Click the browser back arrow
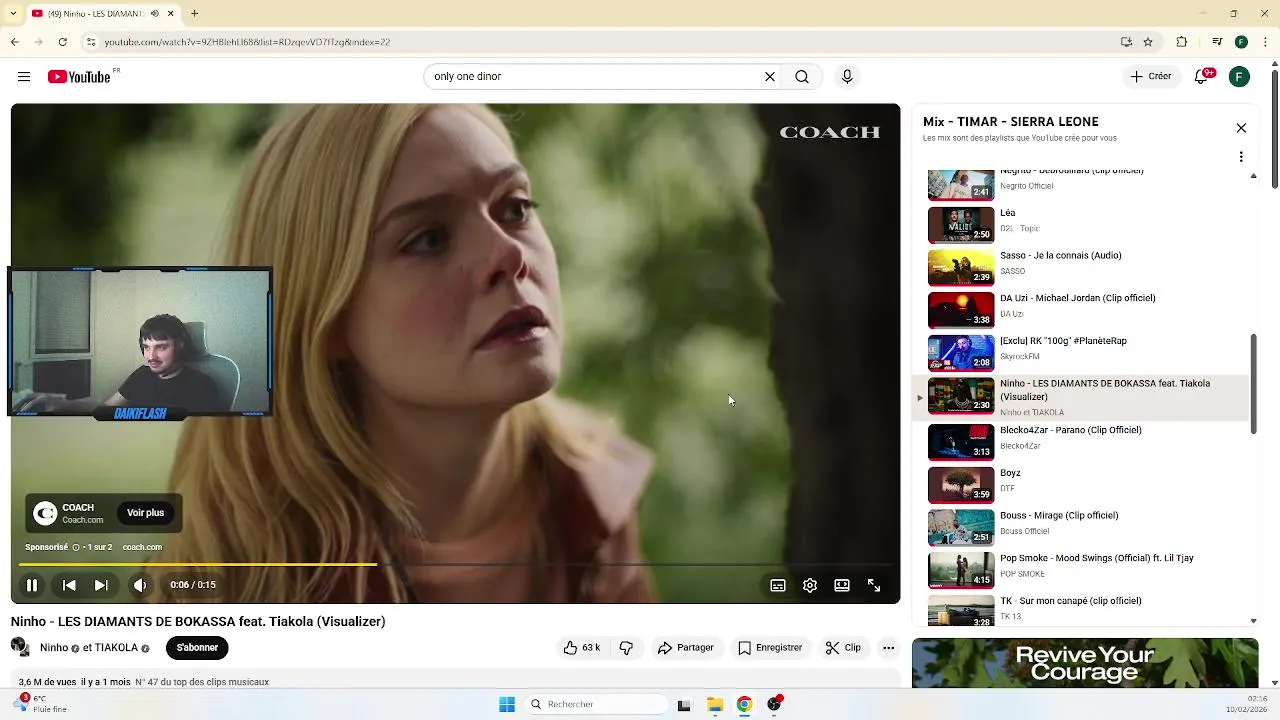Viewport: 1280px width, 720px height. [x=14, y=42]
